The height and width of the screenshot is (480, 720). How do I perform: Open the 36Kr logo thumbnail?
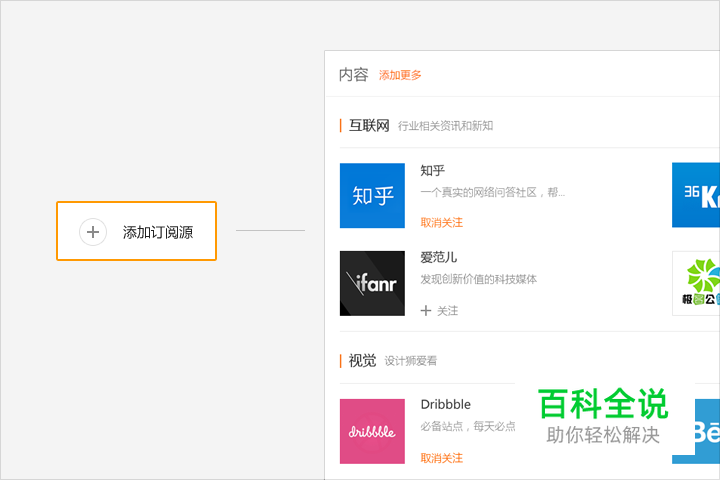696,195
